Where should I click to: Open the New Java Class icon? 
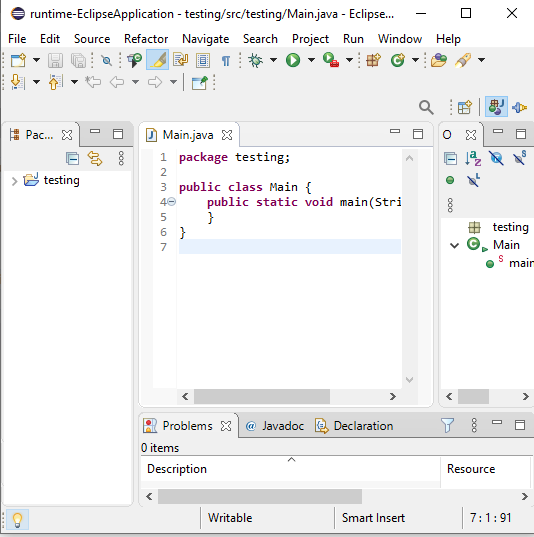397,60
